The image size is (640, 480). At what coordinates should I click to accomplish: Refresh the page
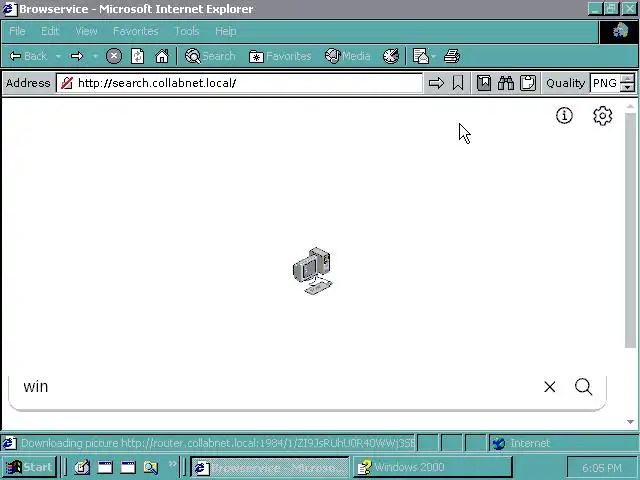(138, 56)
